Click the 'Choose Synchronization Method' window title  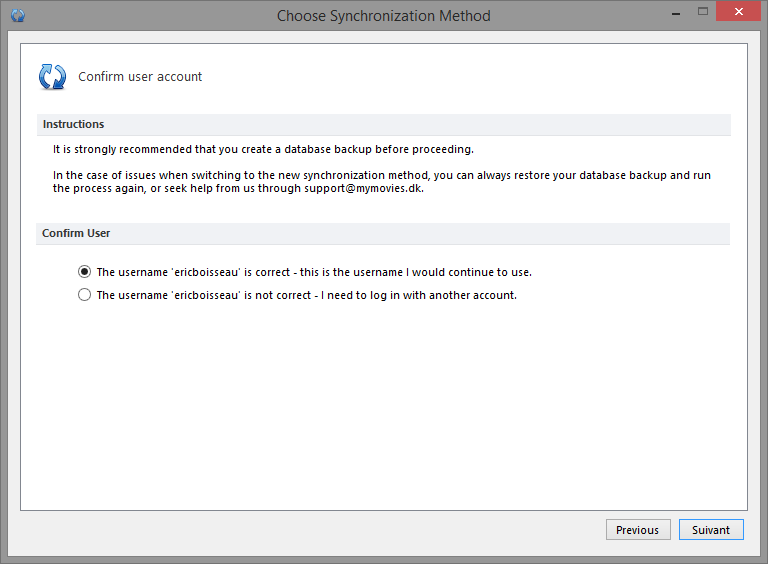(384, 16)
